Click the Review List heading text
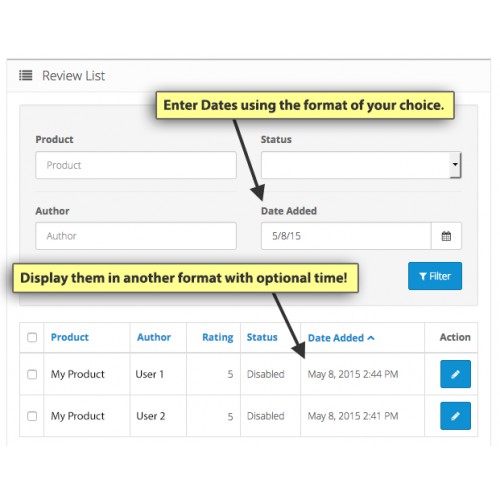Image resolution: width=500 pixels, height=500 pixels. click(73, 76)
